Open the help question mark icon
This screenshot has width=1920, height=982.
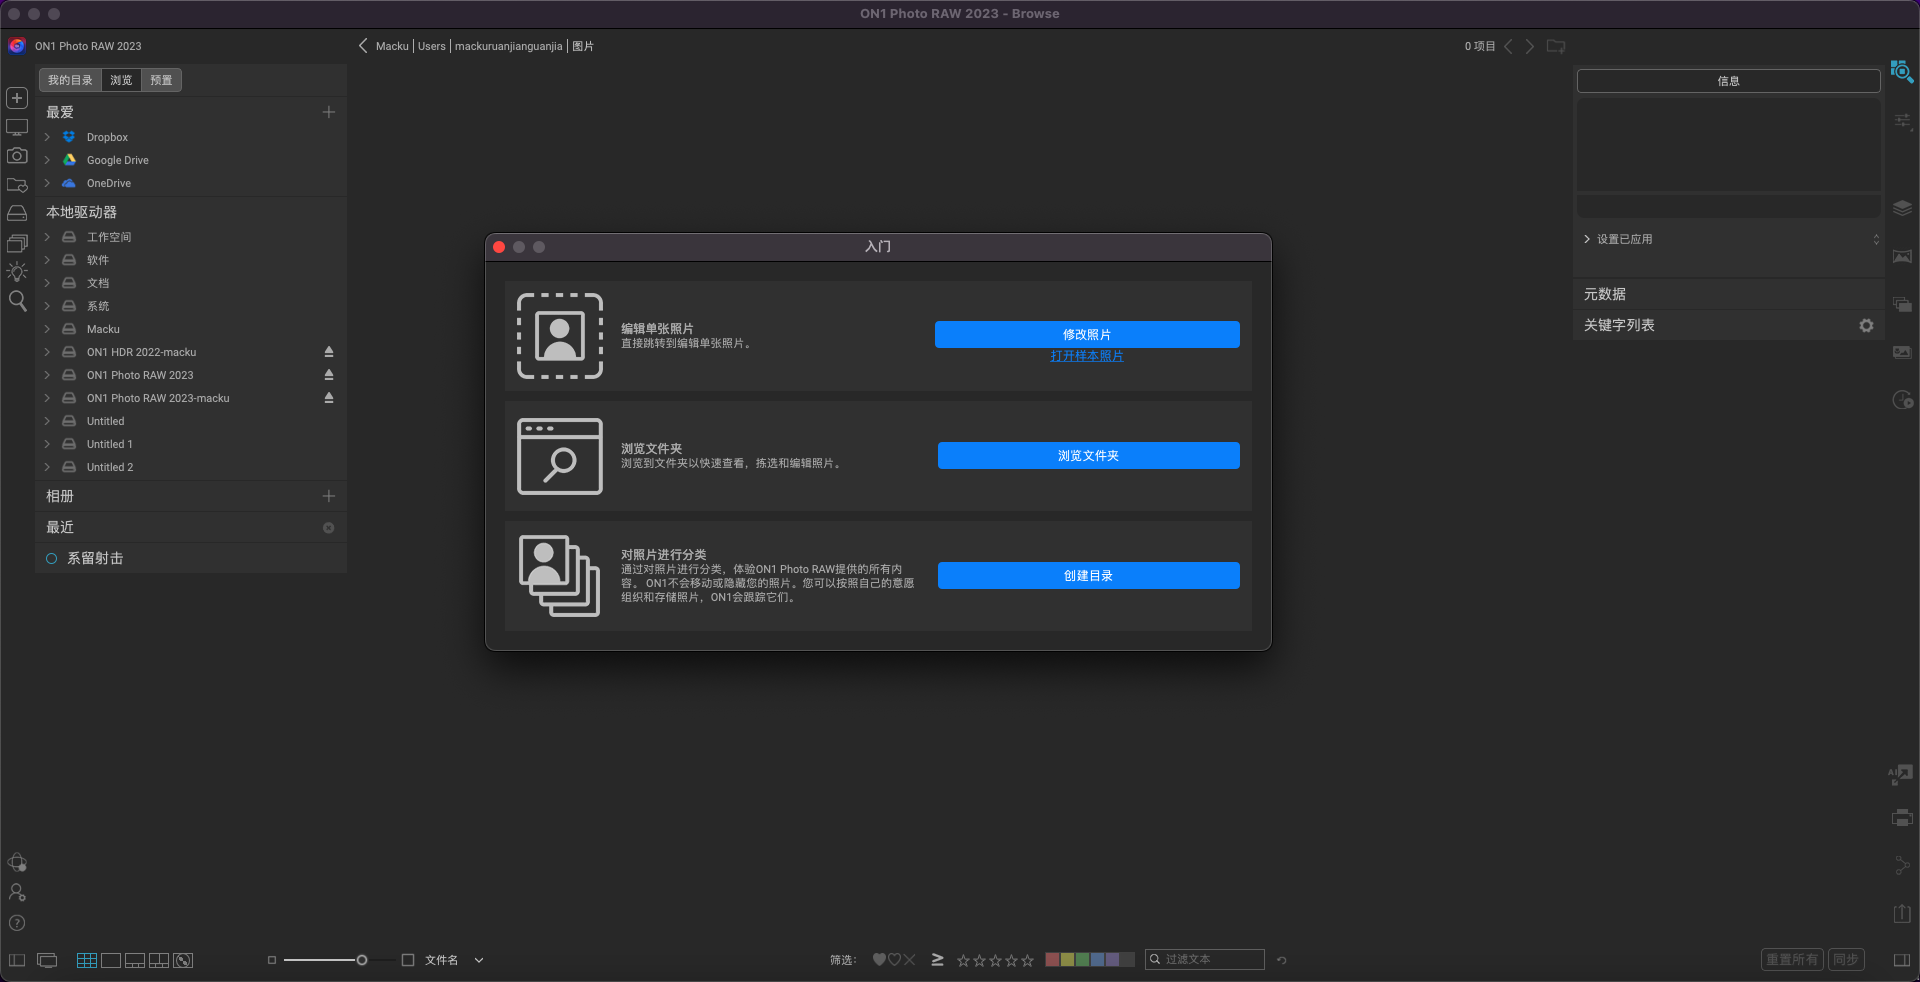coord(17,923)
